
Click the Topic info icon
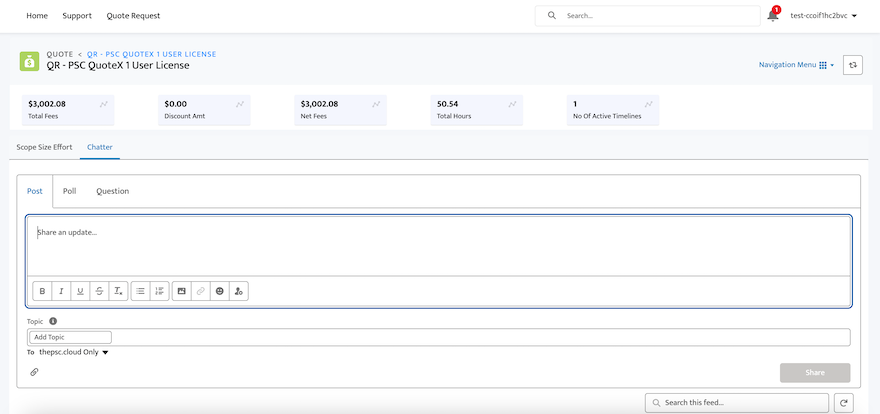[x=53, y=321]
